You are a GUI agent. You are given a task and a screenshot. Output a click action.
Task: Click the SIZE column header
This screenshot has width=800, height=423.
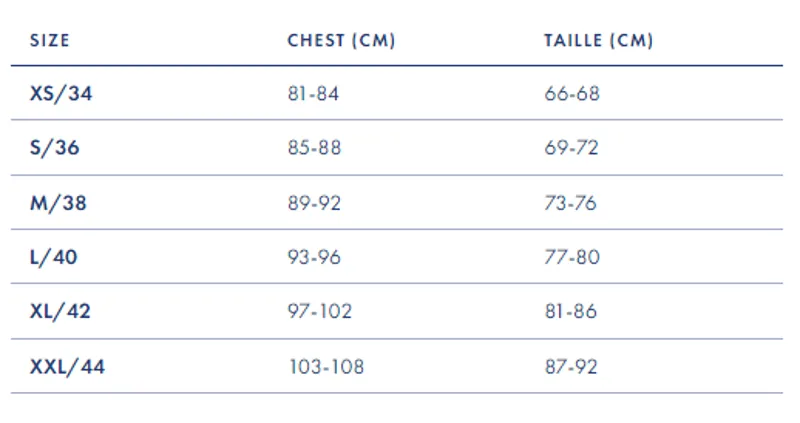[x=50, y=41]
